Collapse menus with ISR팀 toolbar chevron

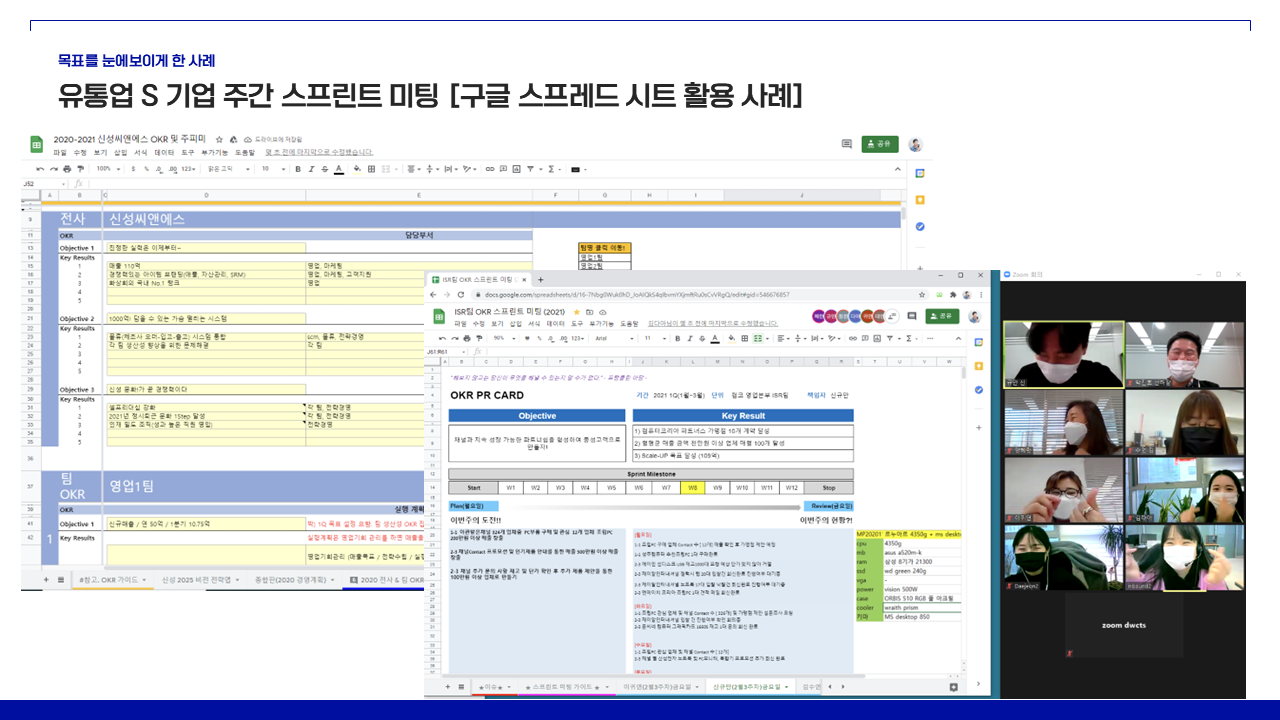958,338
